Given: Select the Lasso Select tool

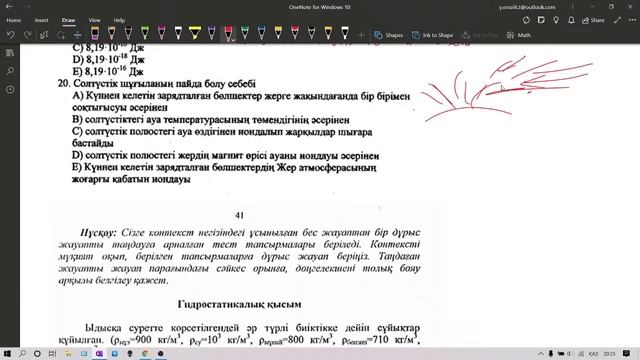Looking at the screenshot, I should click(61, 35).
